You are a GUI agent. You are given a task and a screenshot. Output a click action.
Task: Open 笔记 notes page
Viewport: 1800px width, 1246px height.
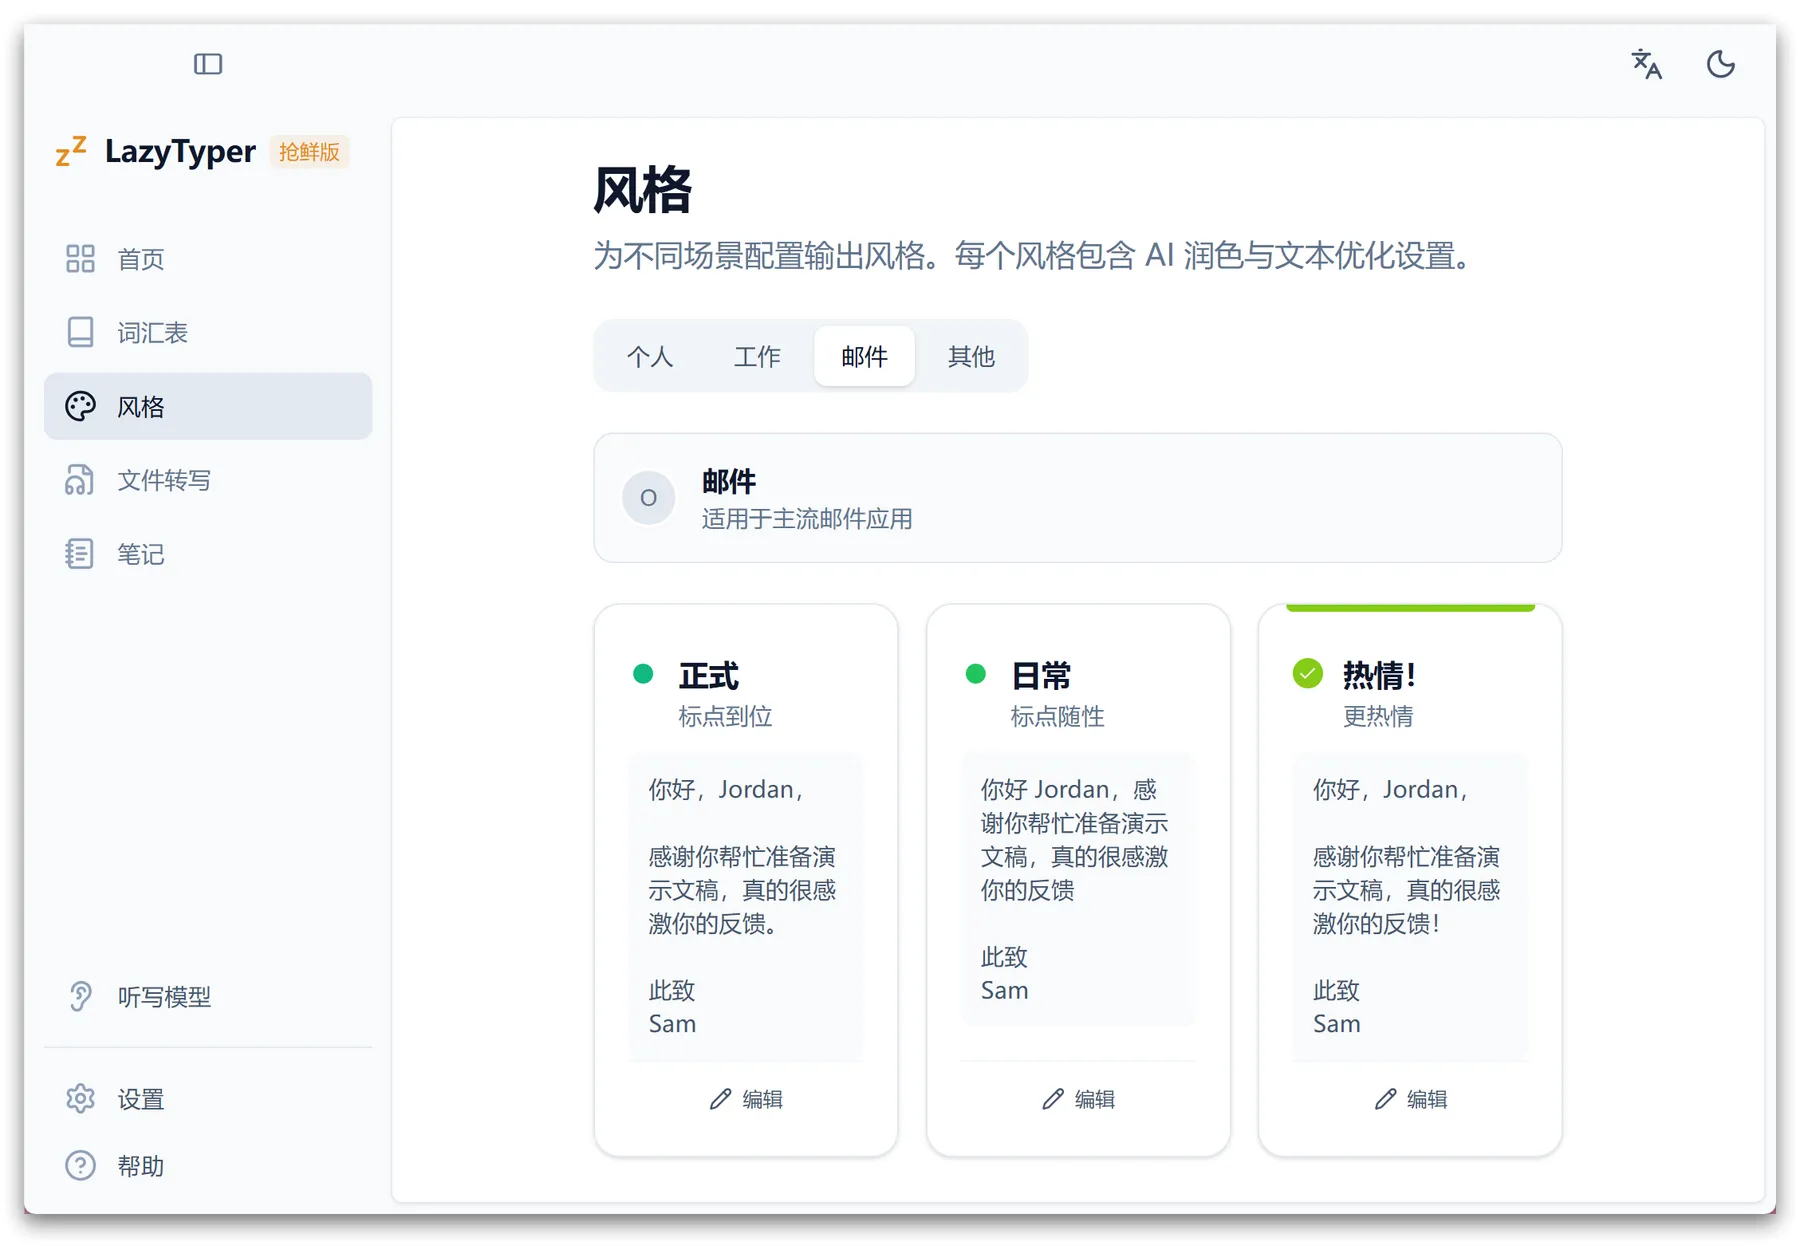coord(140,555)
